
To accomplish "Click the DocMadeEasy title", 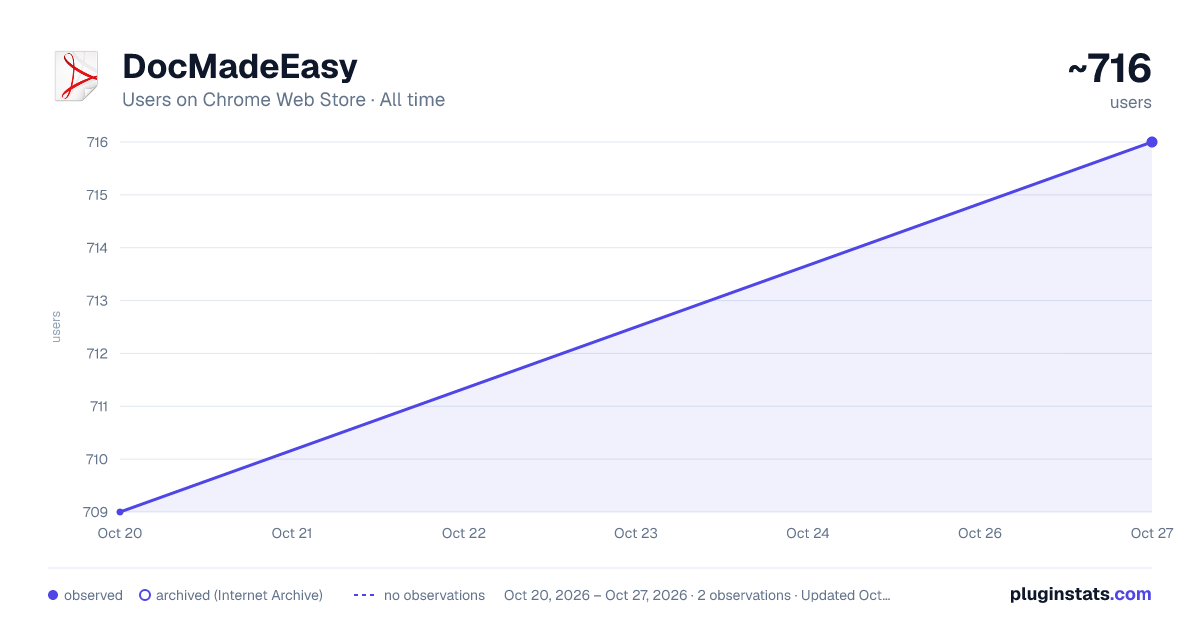I will click(240, 67).
